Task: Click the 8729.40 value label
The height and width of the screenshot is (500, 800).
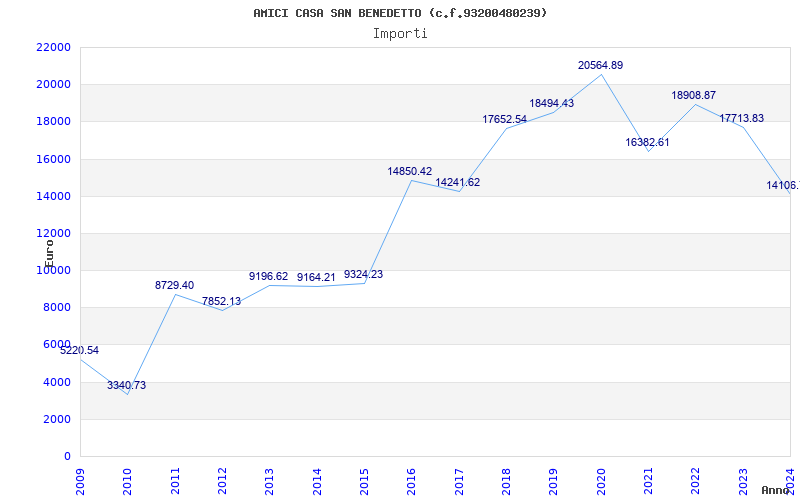Action: pos(174,285)
